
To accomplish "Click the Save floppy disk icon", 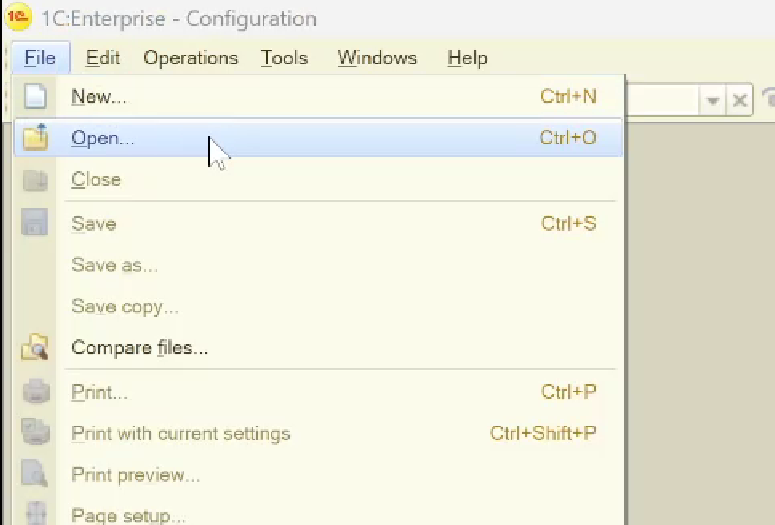I will point(35,224).
